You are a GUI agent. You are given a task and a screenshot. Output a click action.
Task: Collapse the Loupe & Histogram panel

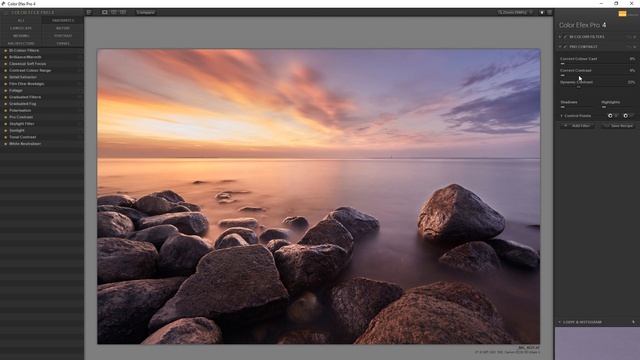coord(560,322)
